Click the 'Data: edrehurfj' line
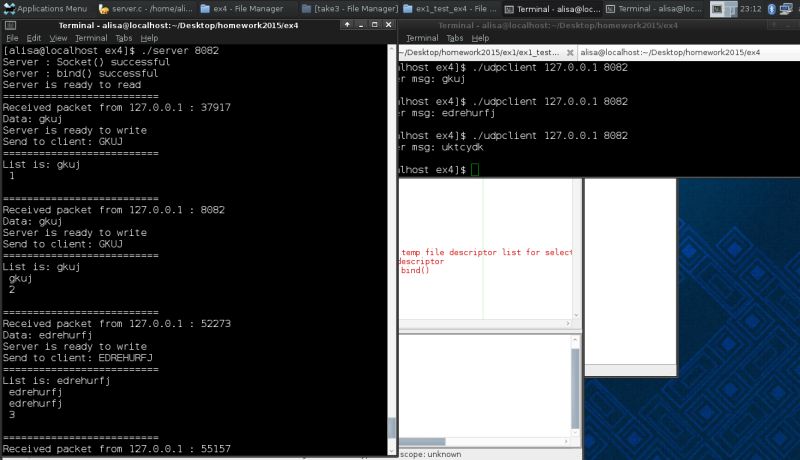 tap(47, 335)
